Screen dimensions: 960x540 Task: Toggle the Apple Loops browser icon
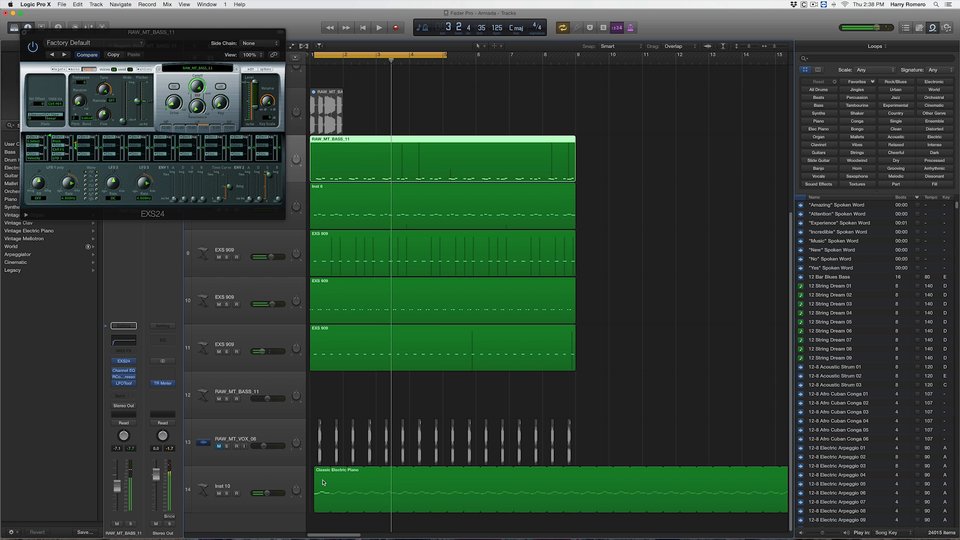click(x=932, y=28)
